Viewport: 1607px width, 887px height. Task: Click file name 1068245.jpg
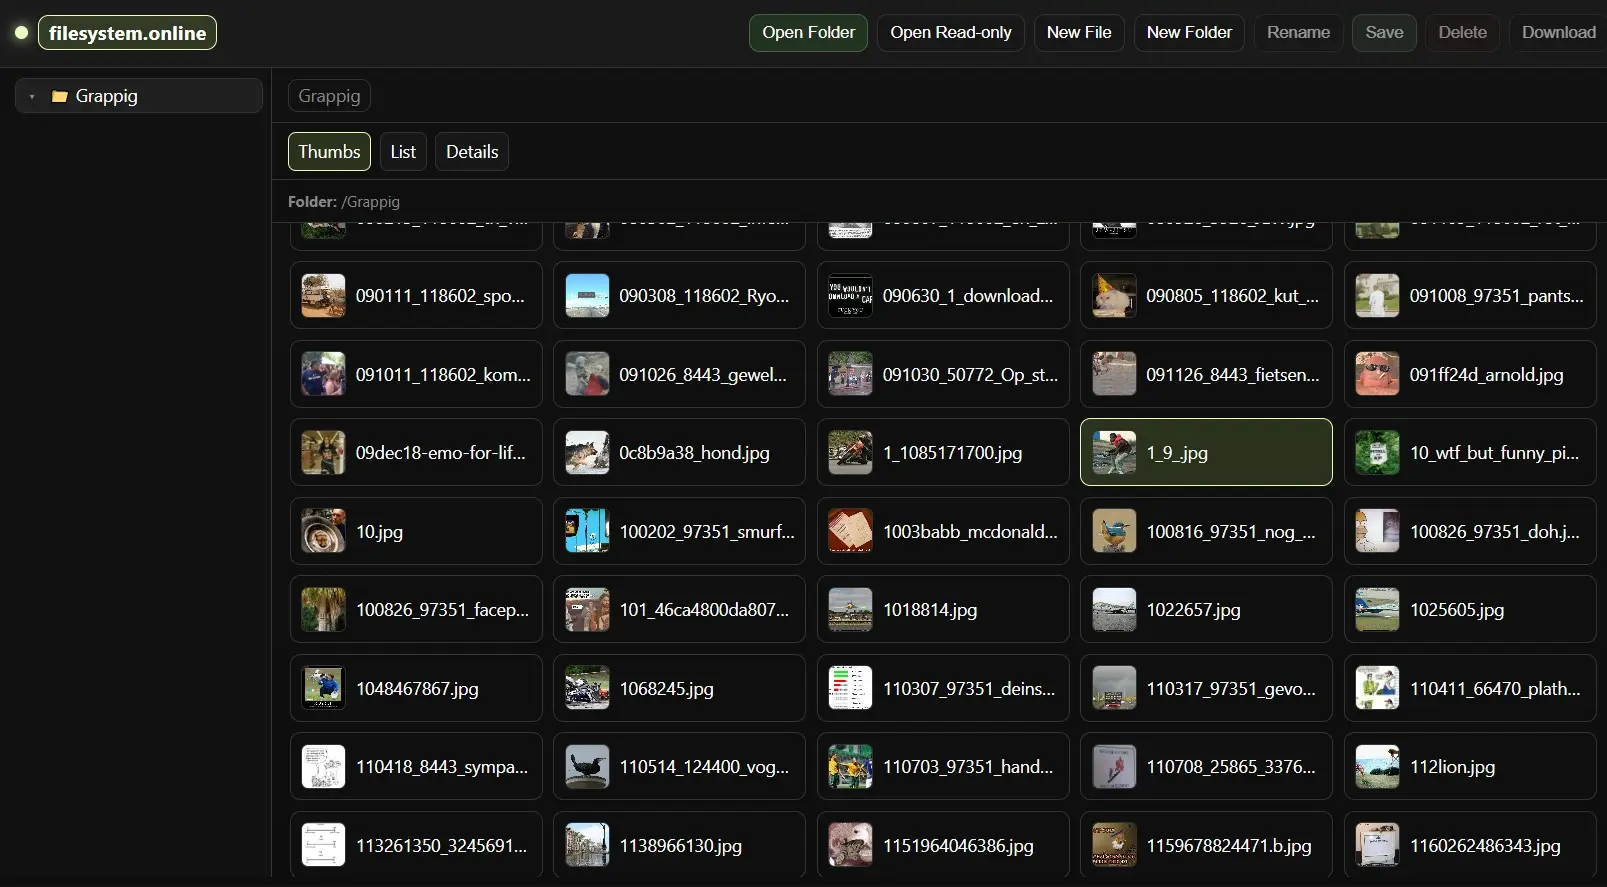point(666,689)
